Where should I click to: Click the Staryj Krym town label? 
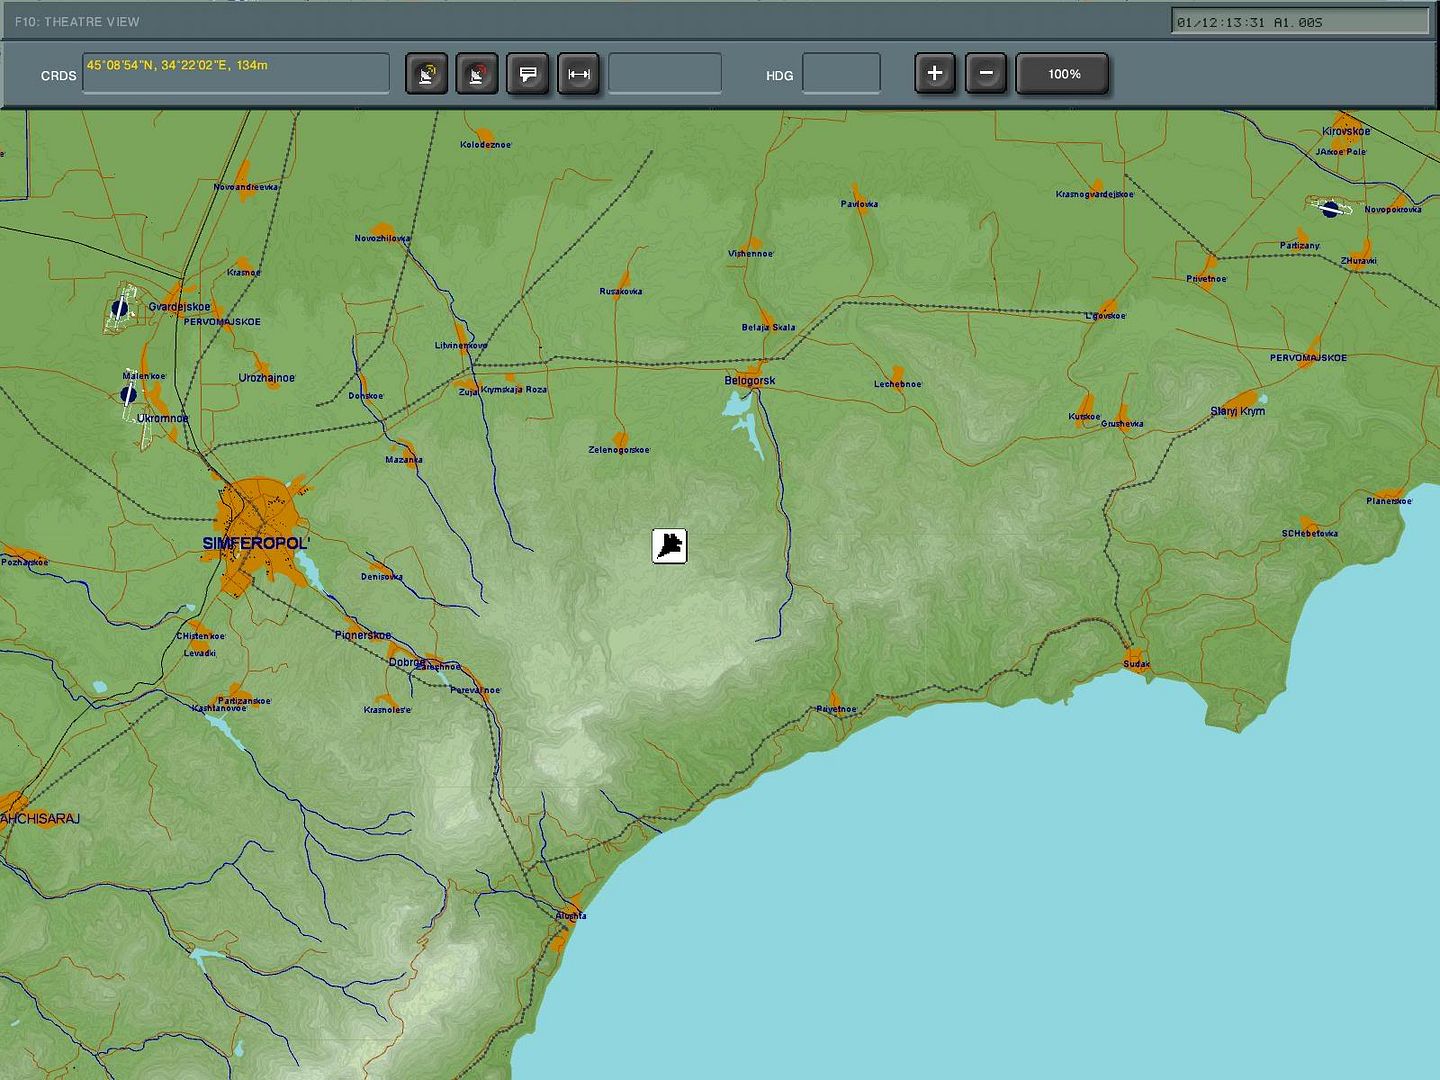point(1238,411)
